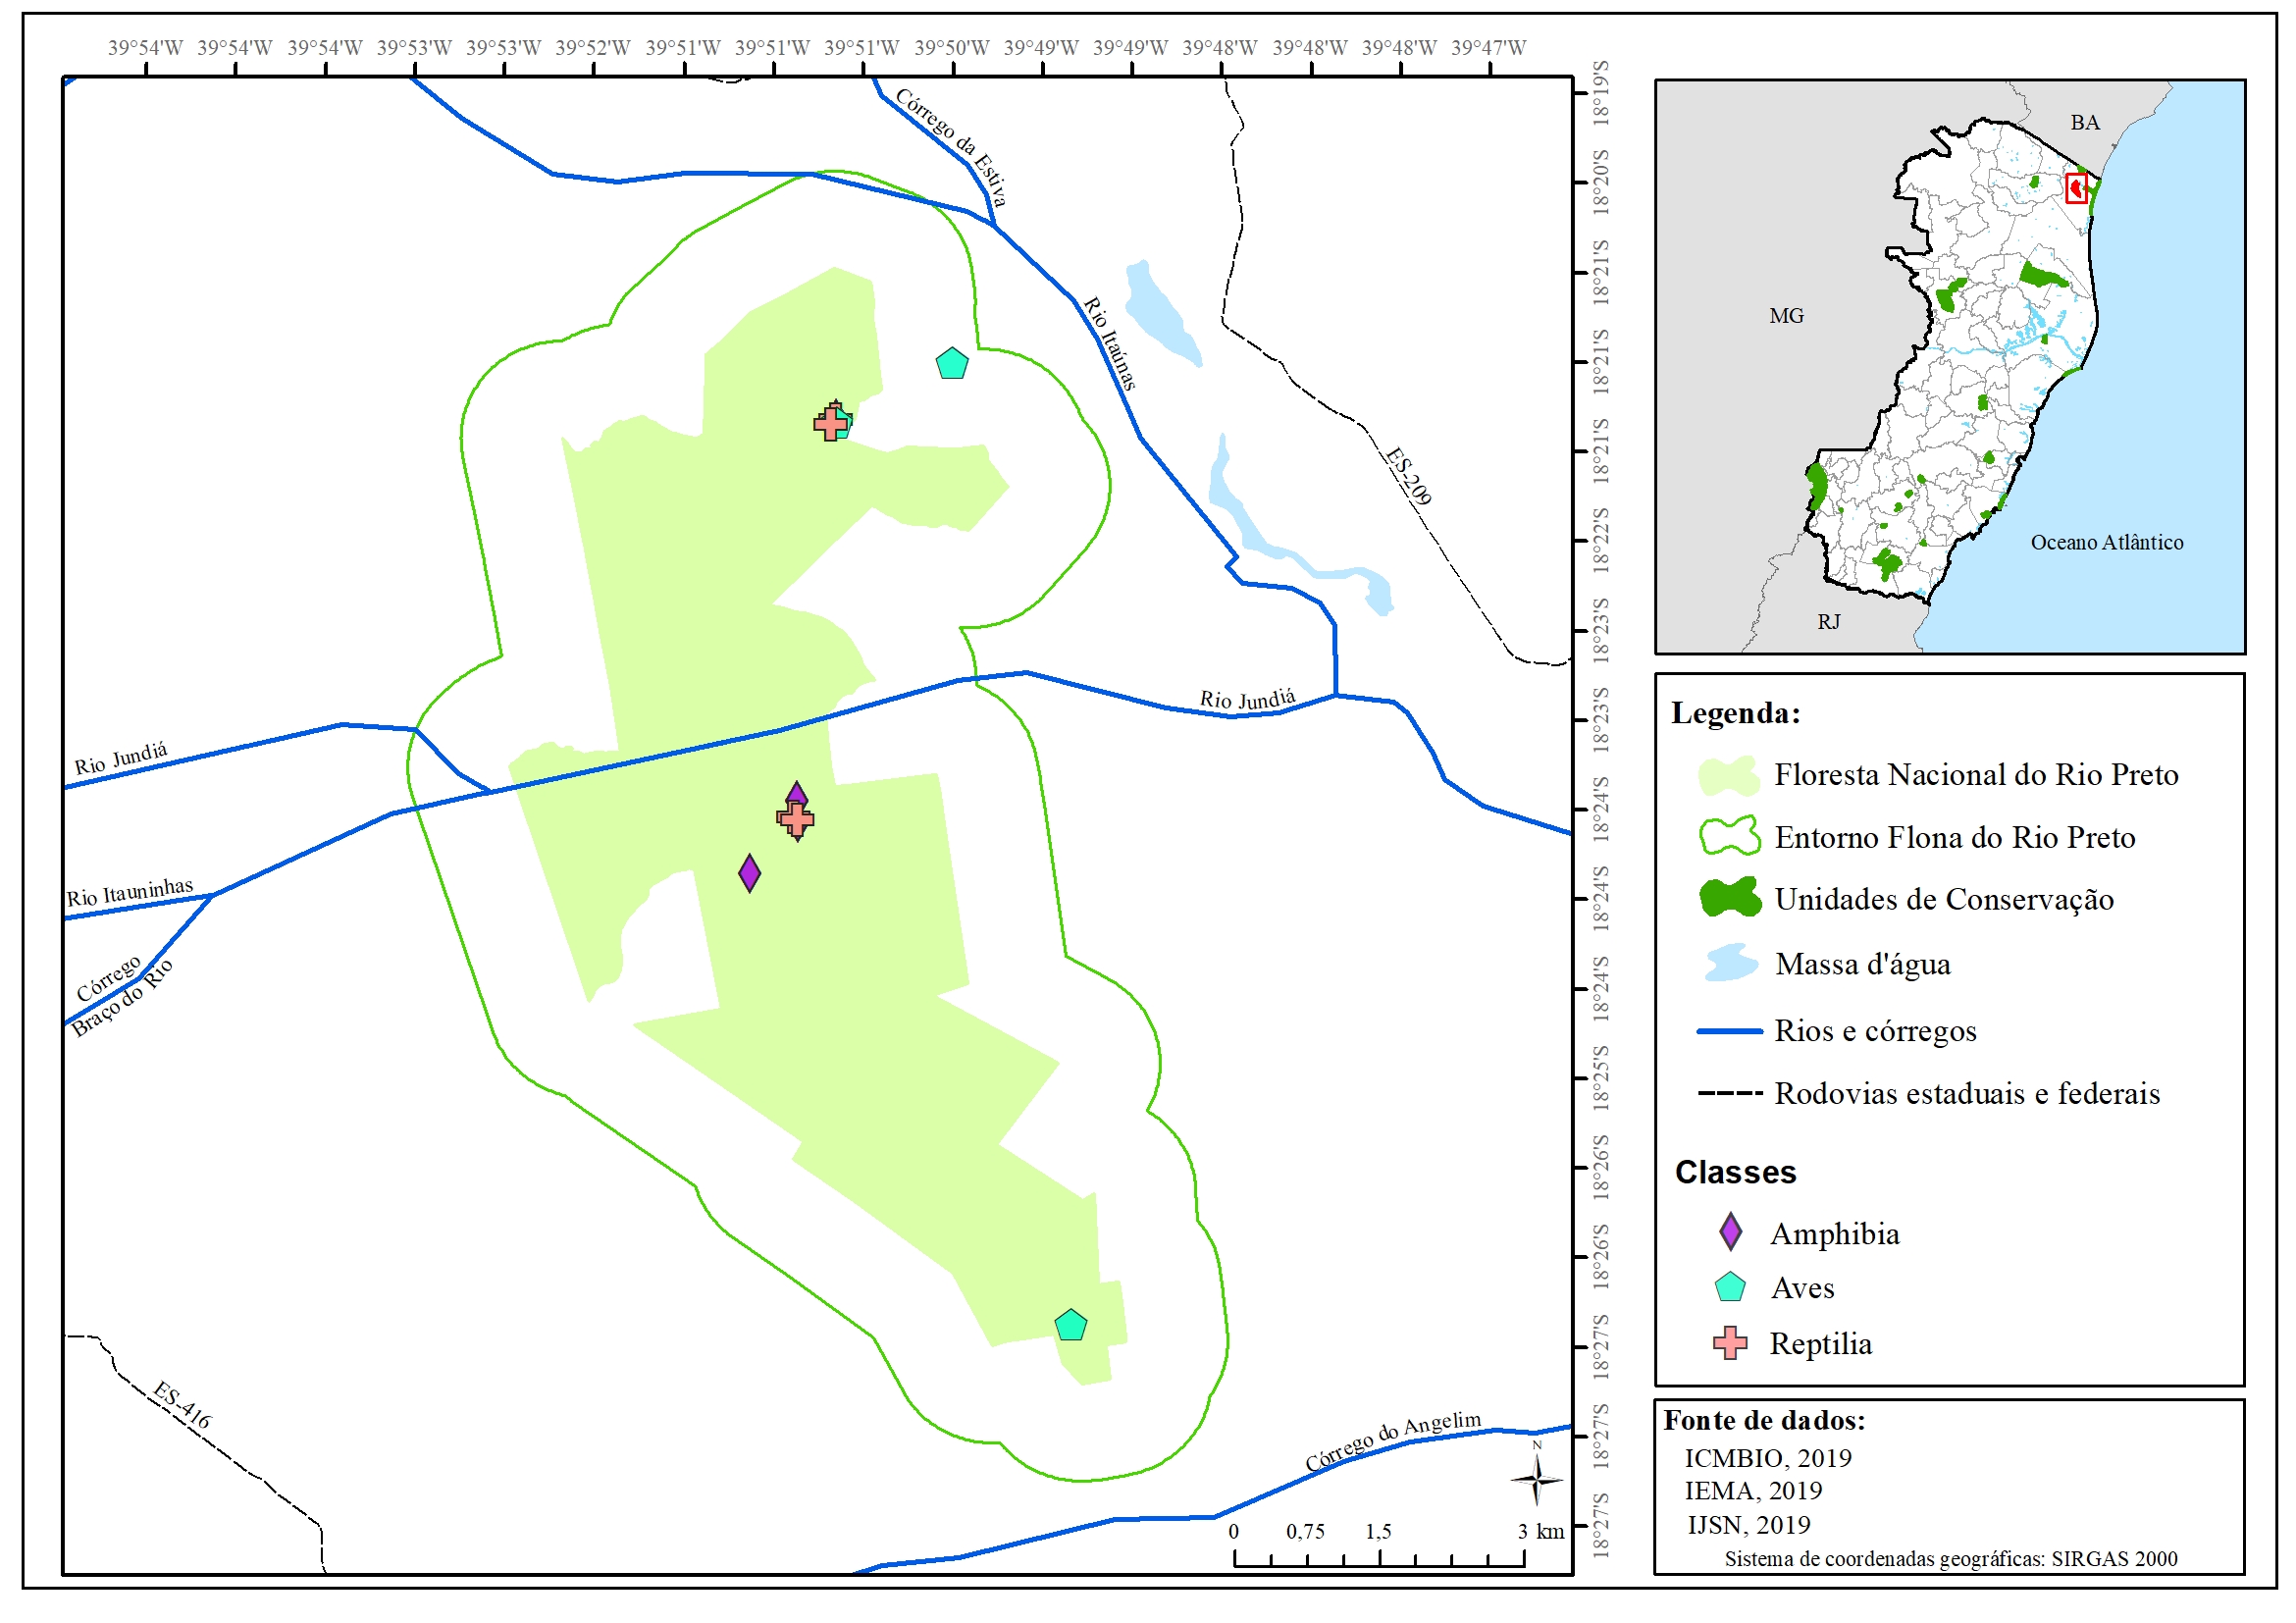Click the Reptilia cross legend symbol
This screenshot has width=2296, height=1623.
1730,1343
